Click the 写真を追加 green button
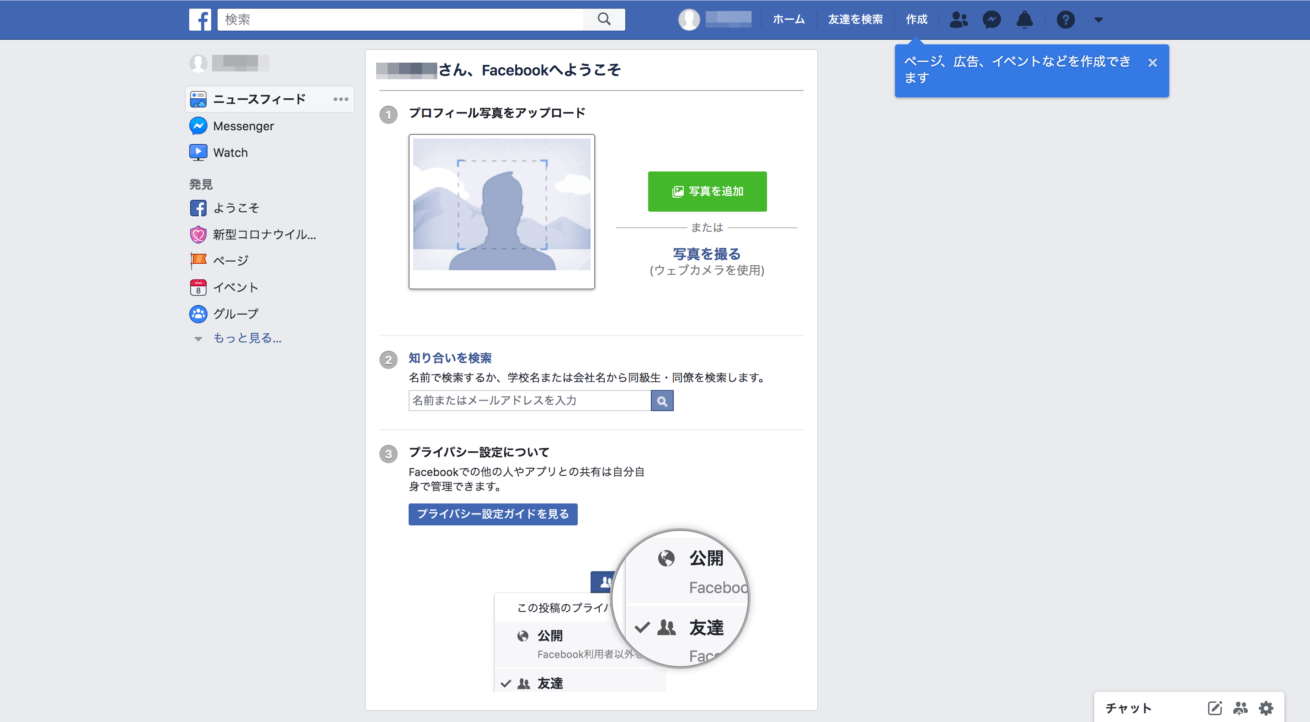1310x722 pixels. [x=707, y=191]
